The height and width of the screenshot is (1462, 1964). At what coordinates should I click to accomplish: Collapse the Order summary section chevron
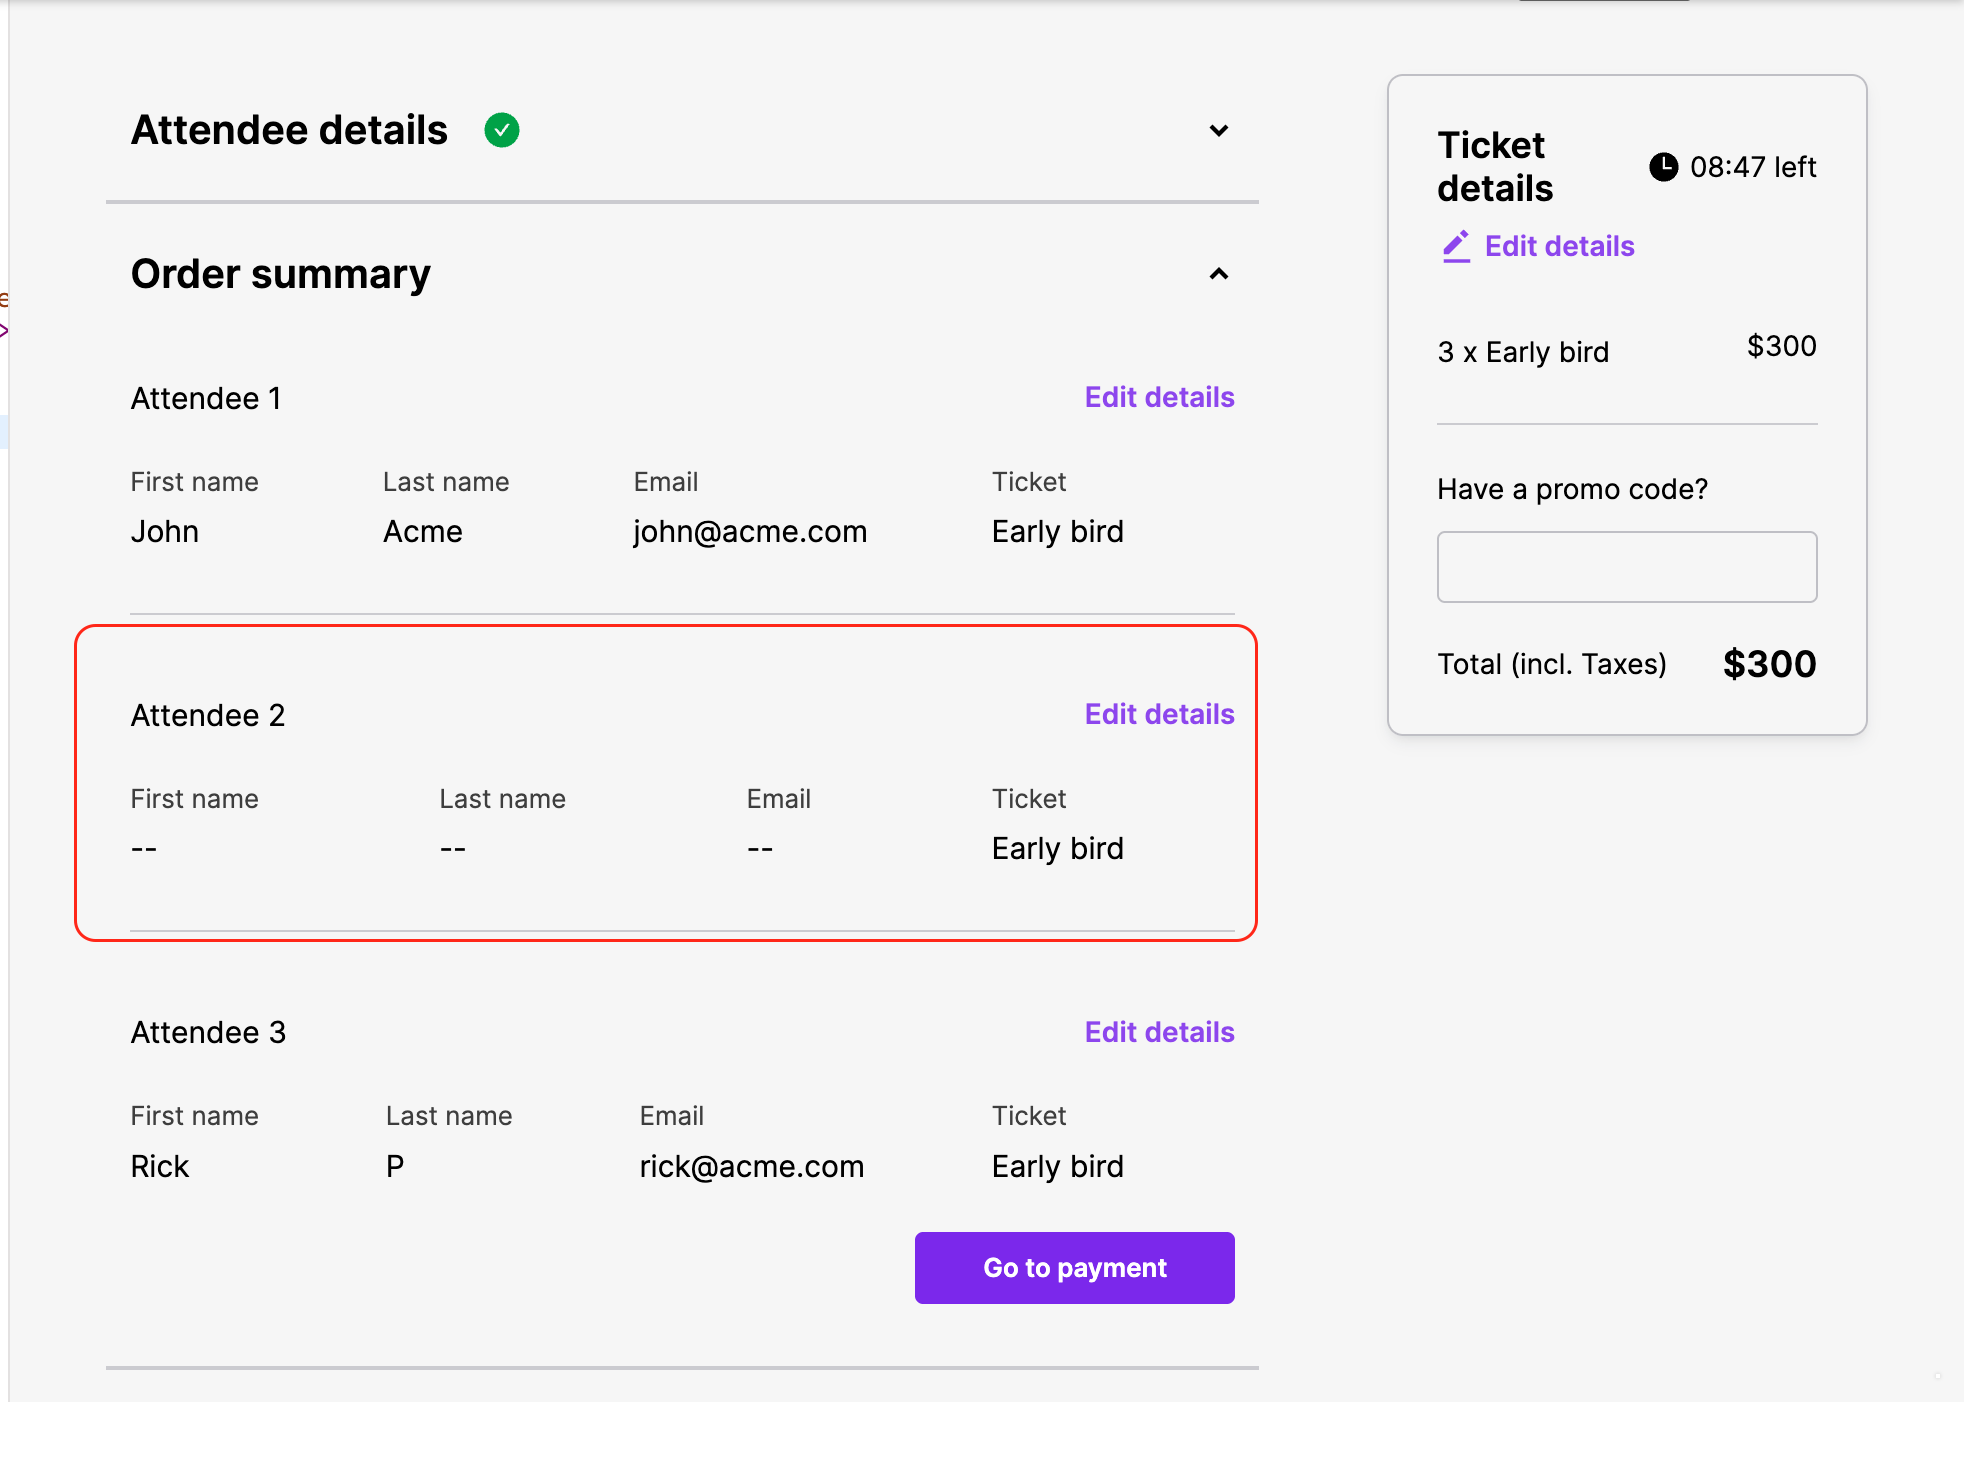pos(1218,274)
